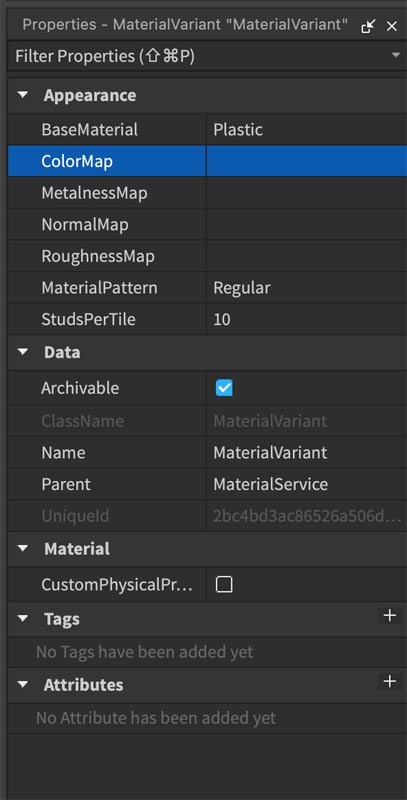
Task: Enable the CustomPhysicalProperties checkbox
Action: (x=224, y=585)
